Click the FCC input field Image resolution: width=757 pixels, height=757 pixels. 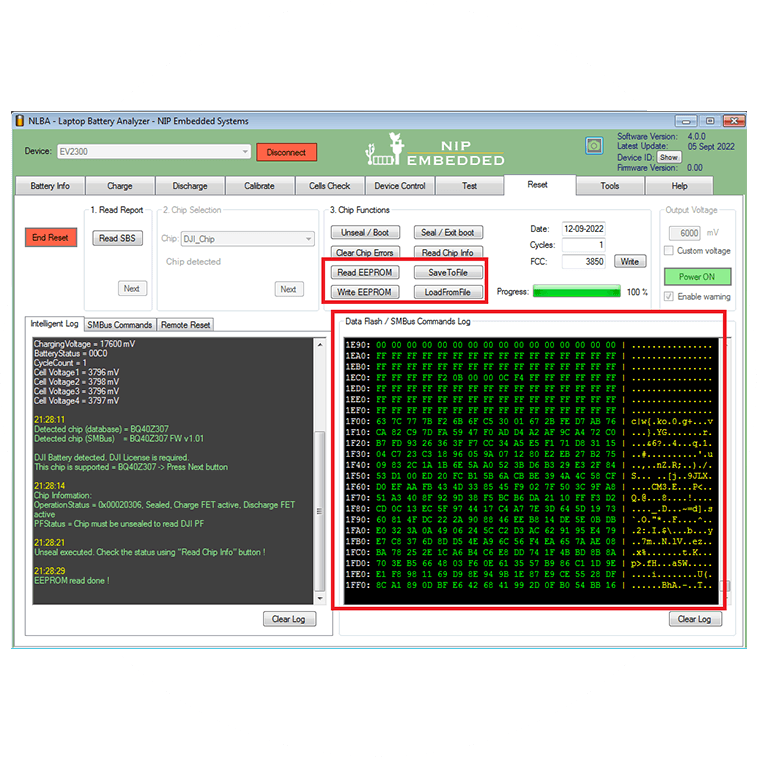584,261
